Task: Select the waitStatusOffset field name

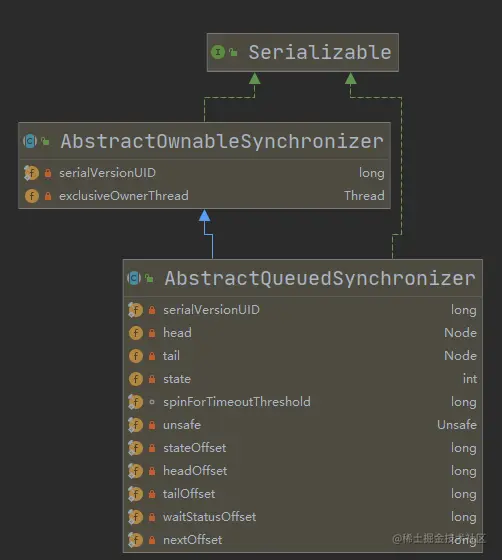Action: [x=210, y=517]
